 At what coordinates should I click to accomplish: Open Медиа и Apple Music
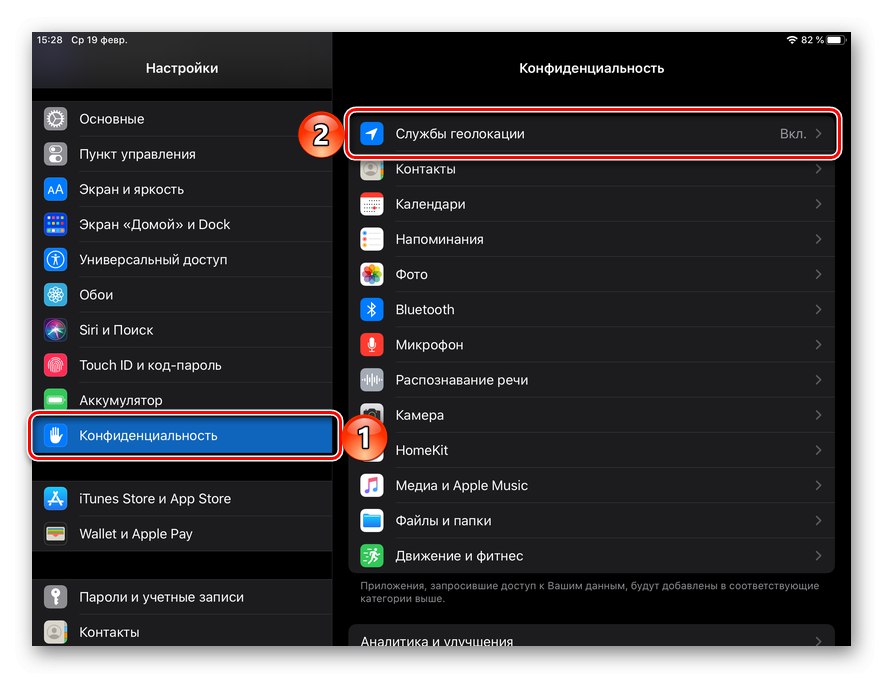pyautogui.click(x=591, y=485)
